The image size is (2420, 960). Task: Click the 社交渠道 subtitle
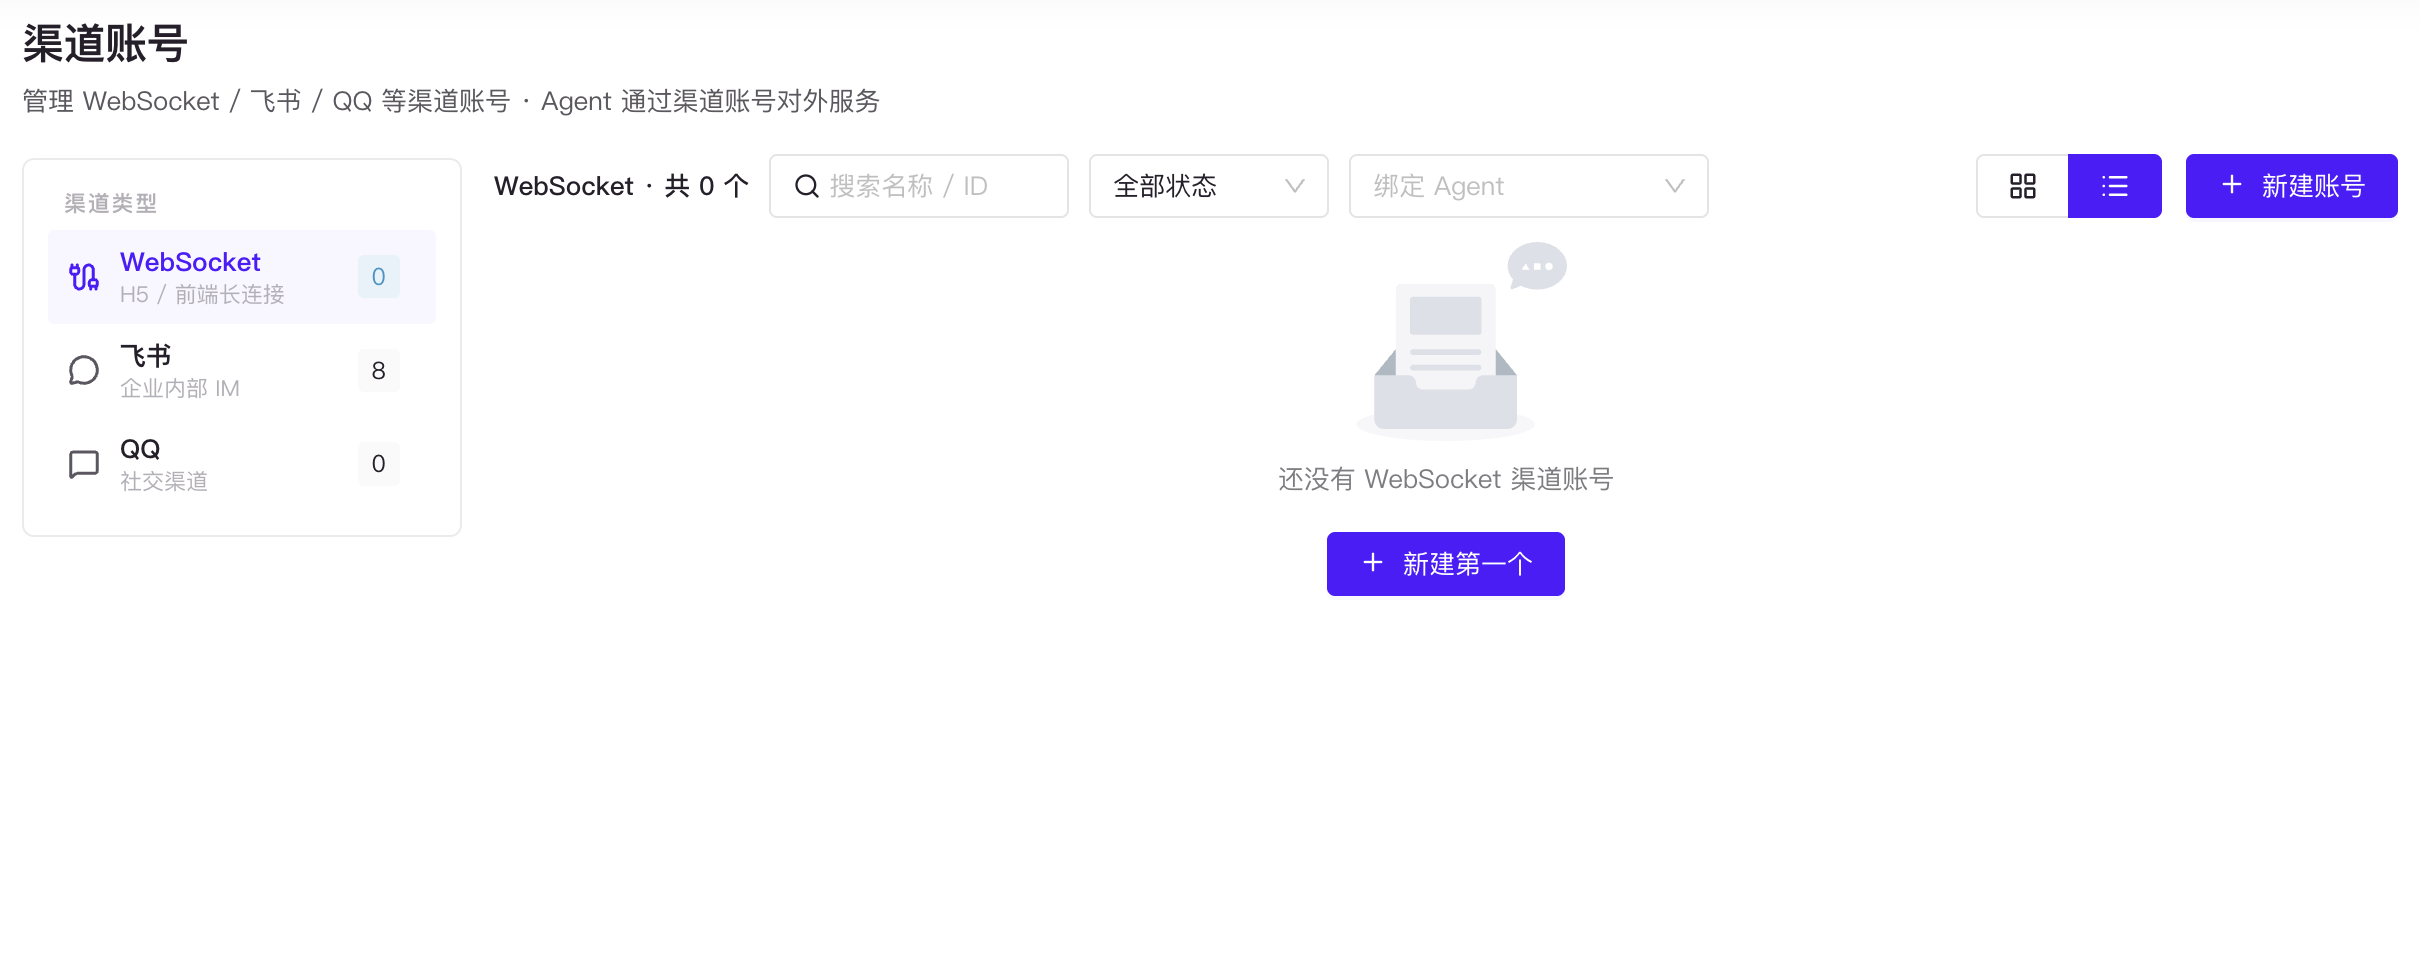tap(164, 481)
